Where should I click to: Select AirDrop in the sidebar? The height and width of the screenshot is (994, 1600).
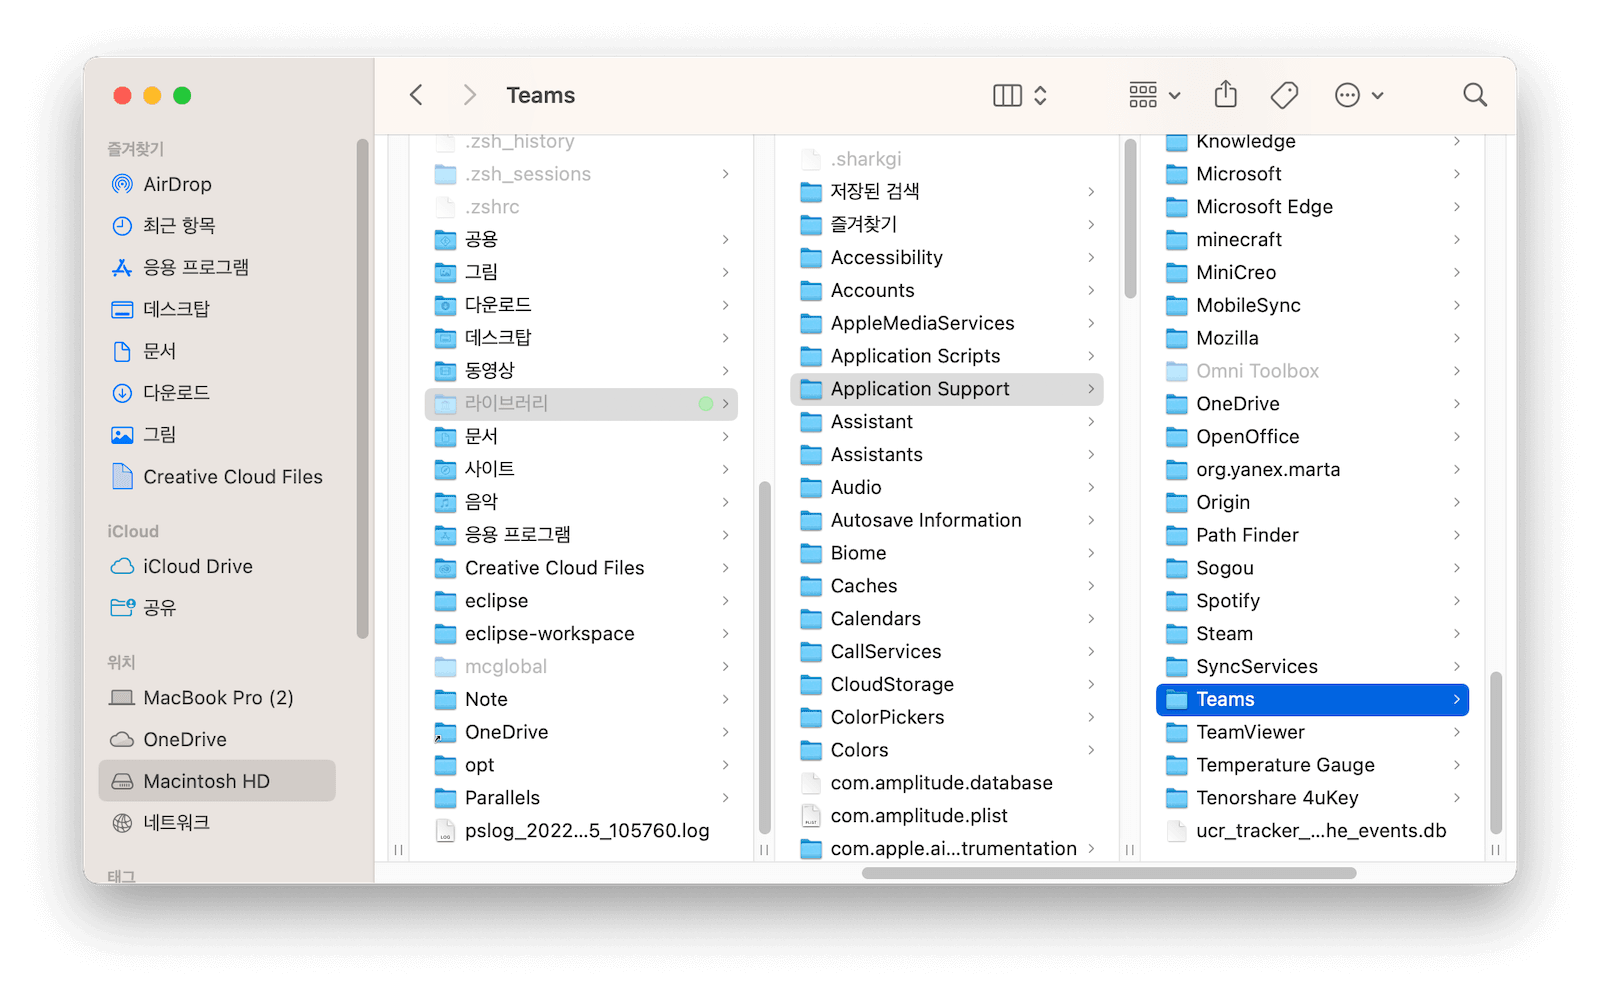pos(218,184)
